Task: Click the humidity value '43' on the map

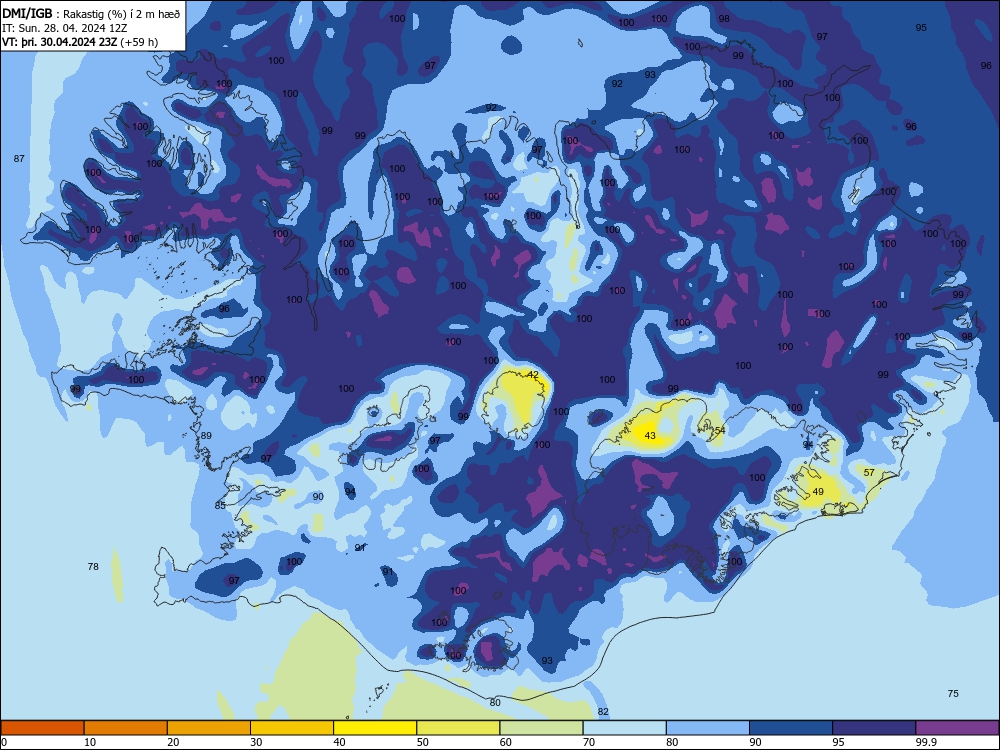Action: 650,436
